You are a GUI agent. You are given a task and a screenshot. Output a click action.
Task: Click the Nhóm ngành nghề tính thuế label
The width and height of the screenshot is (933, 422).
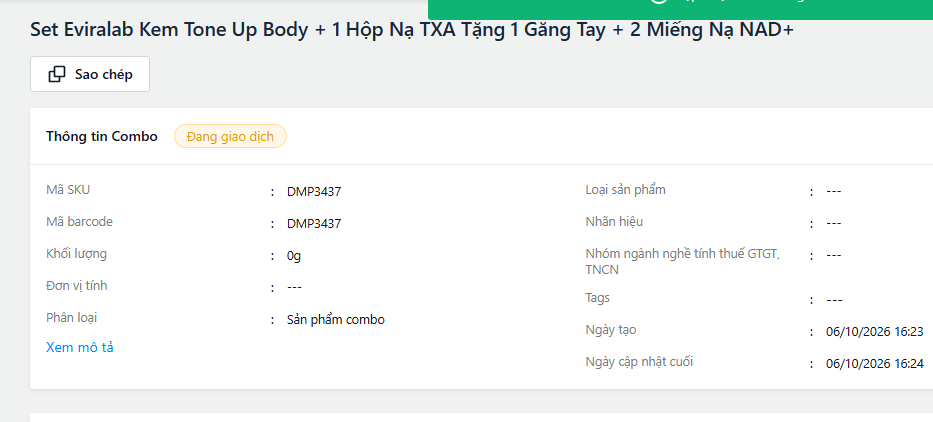pos(682,262)
